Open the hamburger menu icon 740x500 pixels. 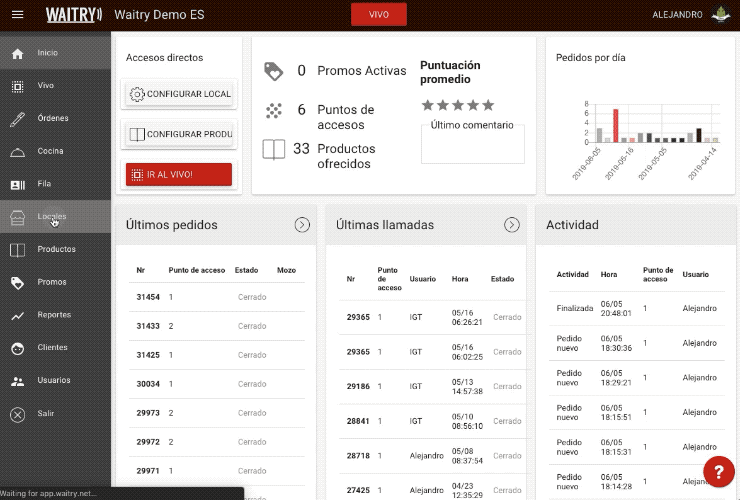pos(17,15)
